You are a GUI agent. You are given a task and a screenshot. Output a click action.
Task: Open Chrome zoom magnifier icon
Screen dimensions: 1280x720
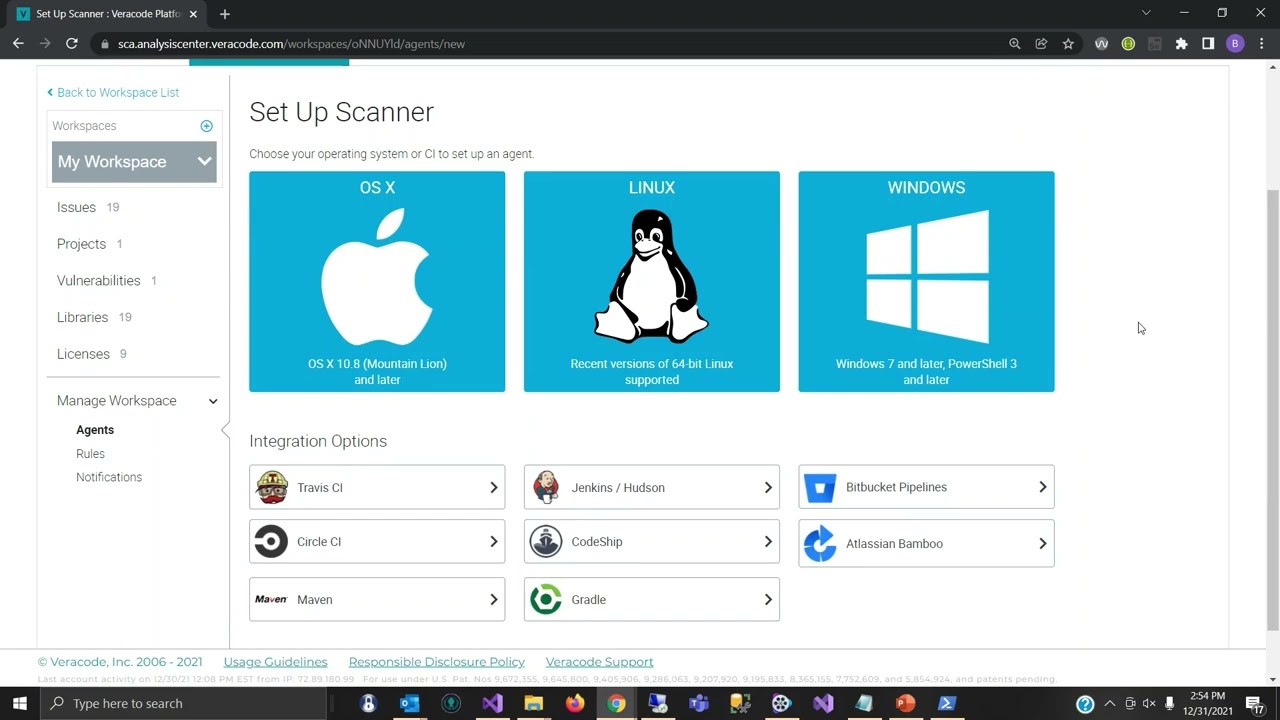(1015, 44)
